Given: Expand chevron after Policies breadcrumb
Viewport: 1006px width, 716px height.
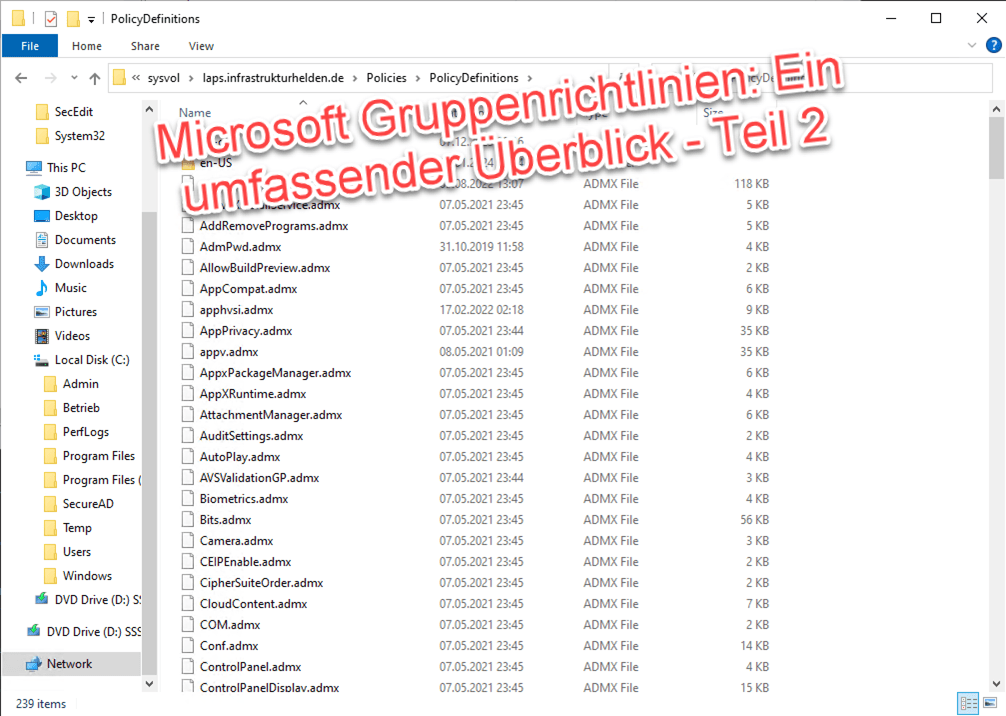Looking at the screenshot, I should click(x=418, y=79).
